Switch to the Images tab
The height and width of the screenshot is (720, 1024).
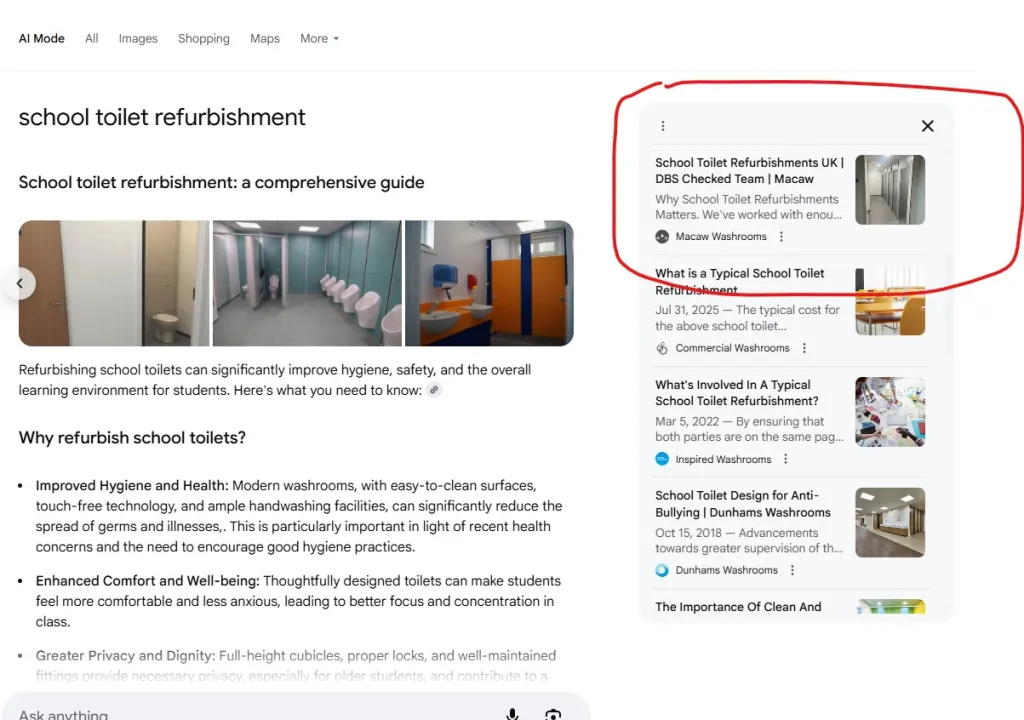pos(138,39)
